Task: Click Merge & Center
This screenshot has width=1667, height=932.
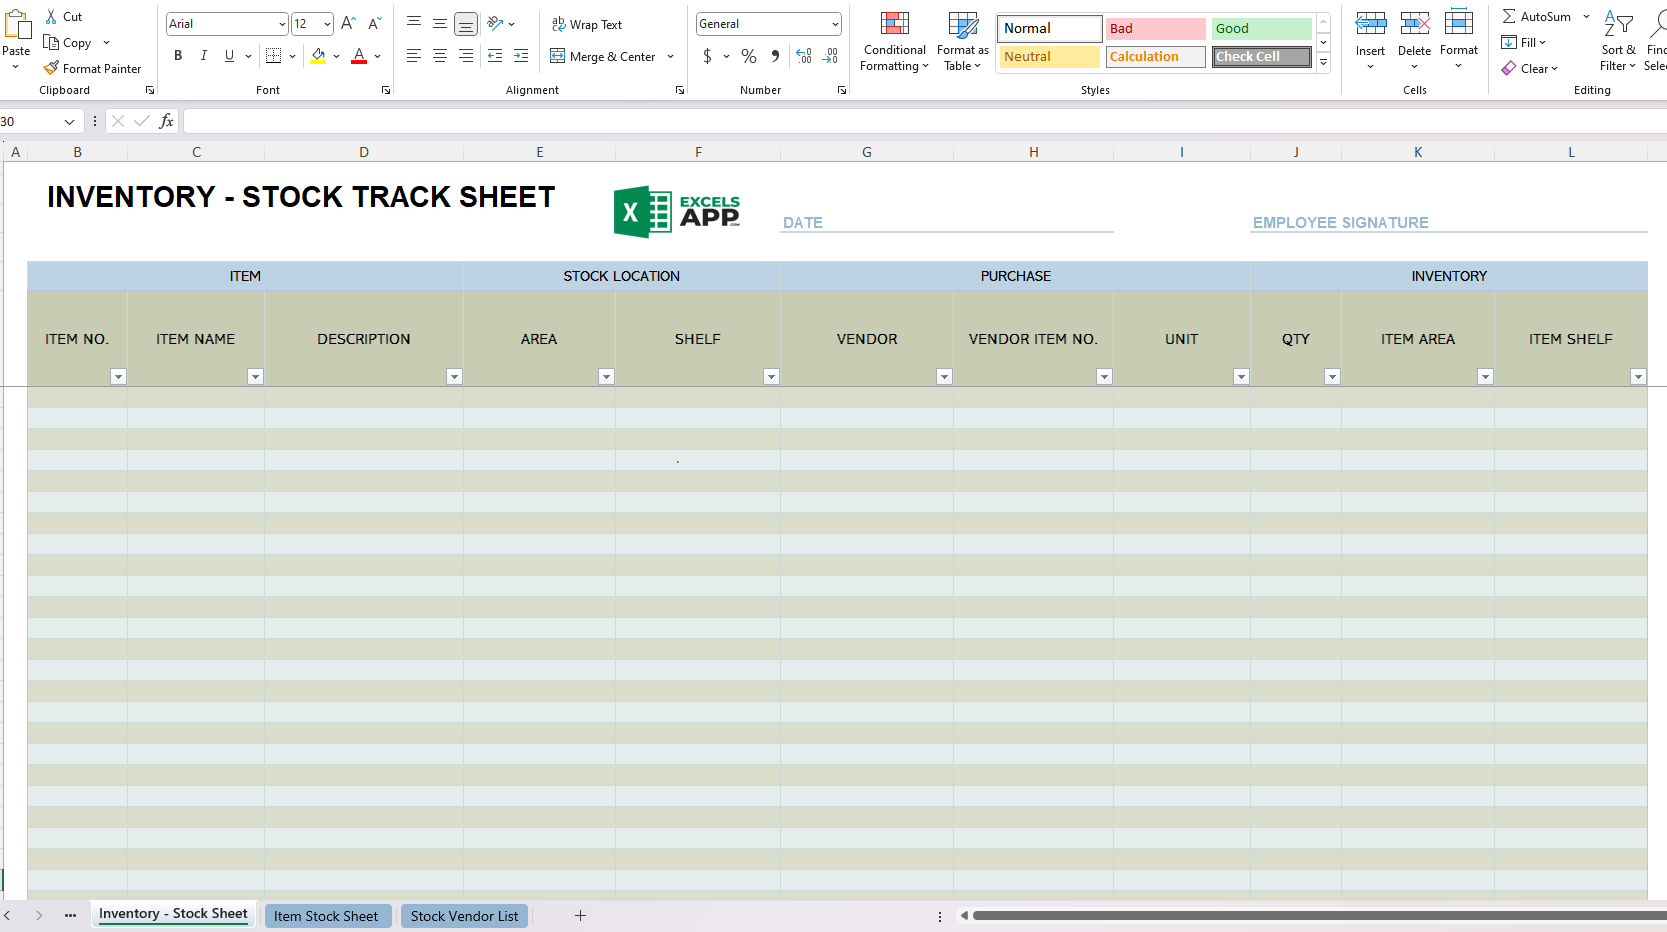Action: point(605,57)
